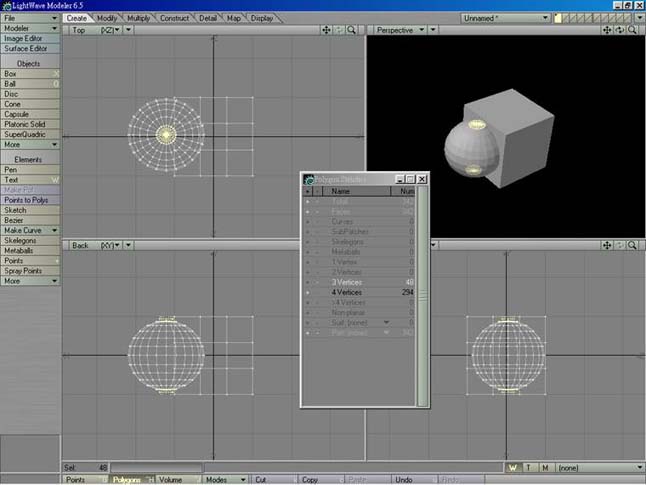Click the zoom magnifier in the bottom-right viewport
Viewport: 646px width, 485px height.
pos(632,246)
